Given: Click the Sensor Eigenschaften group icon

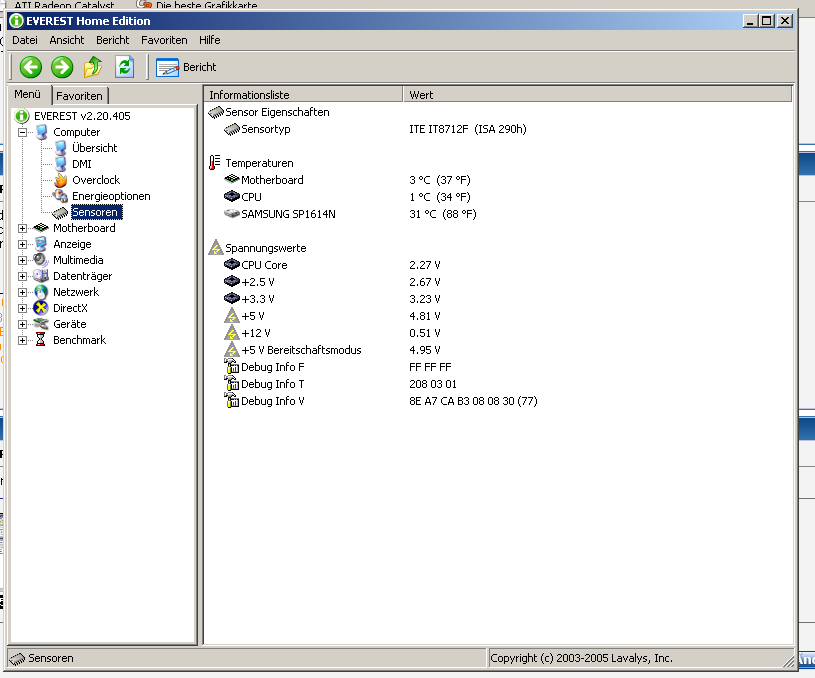Looking at the screenshot, I should coord(216,112).
